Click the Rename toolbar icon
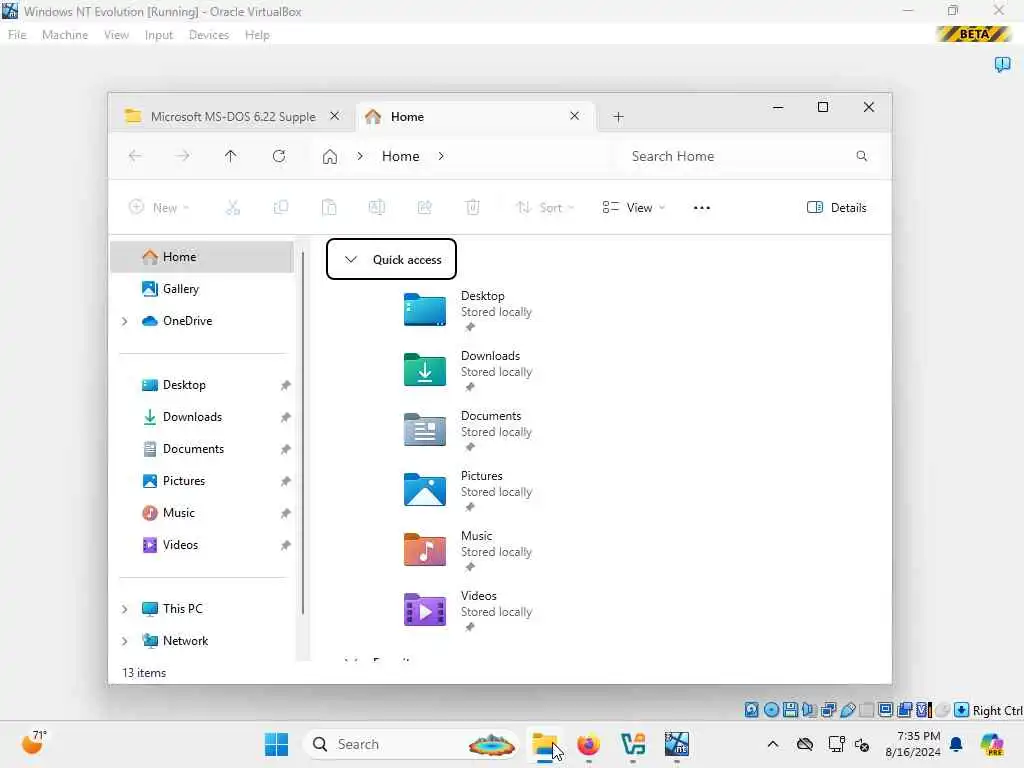This screenshot has width=1024, height=768. click(x=377, y=208)
